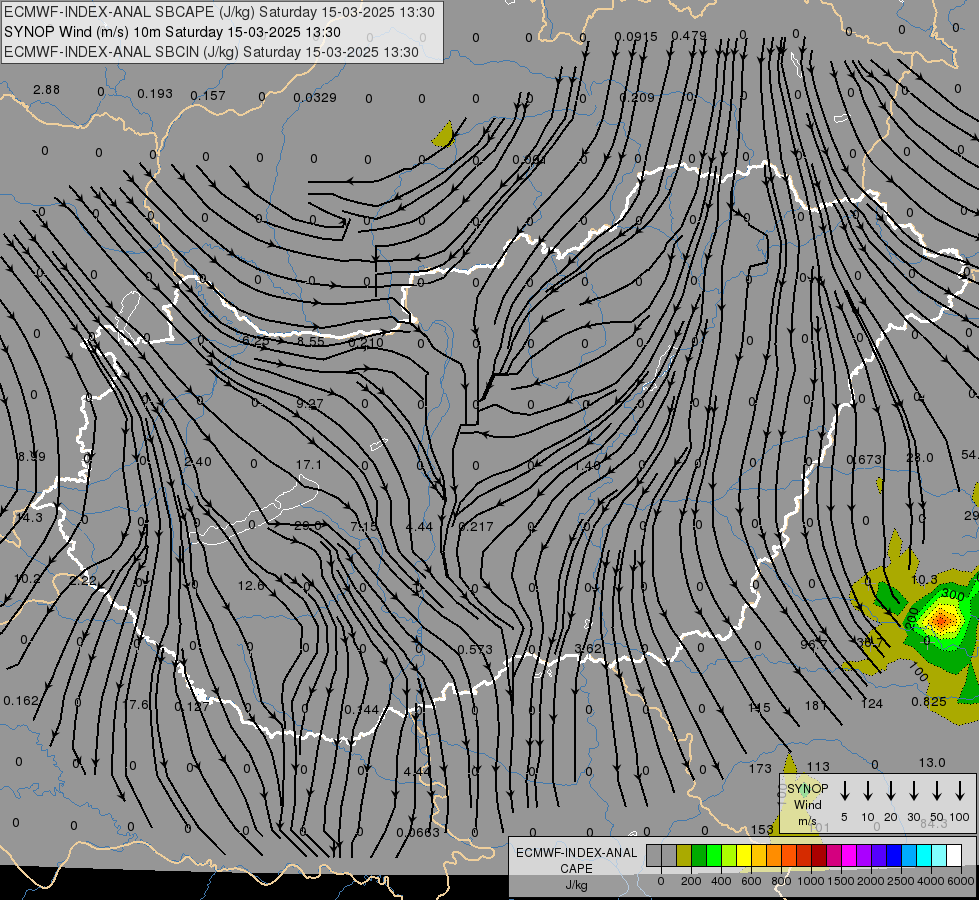Screen dimensions: 979x900
Task: Click the 9.27 value on the map
Action: click(310, 404)
